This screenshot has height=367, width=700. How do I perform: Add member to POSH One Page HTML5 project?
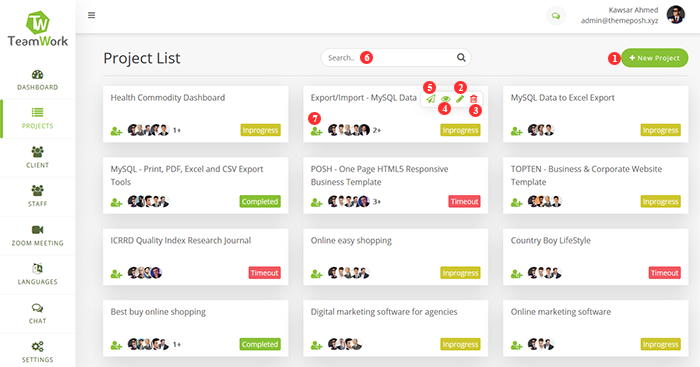[317, 202]
